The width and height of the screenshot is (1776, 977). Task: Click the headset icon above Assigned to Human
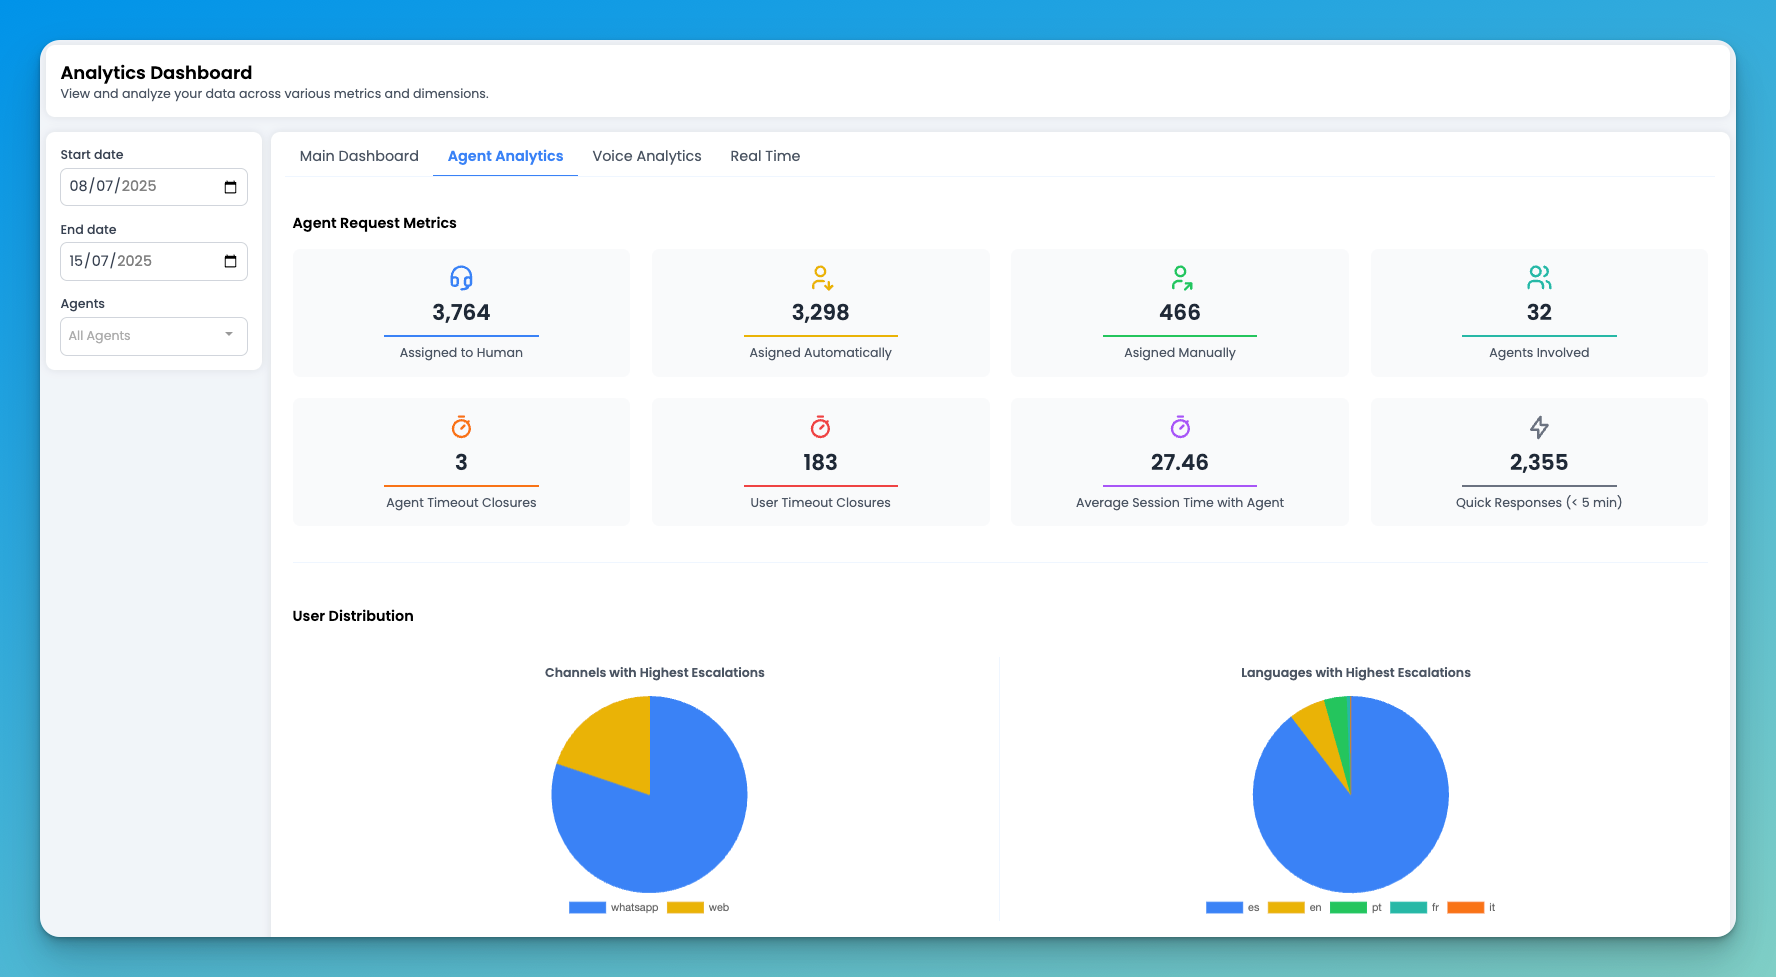(460, 278)
